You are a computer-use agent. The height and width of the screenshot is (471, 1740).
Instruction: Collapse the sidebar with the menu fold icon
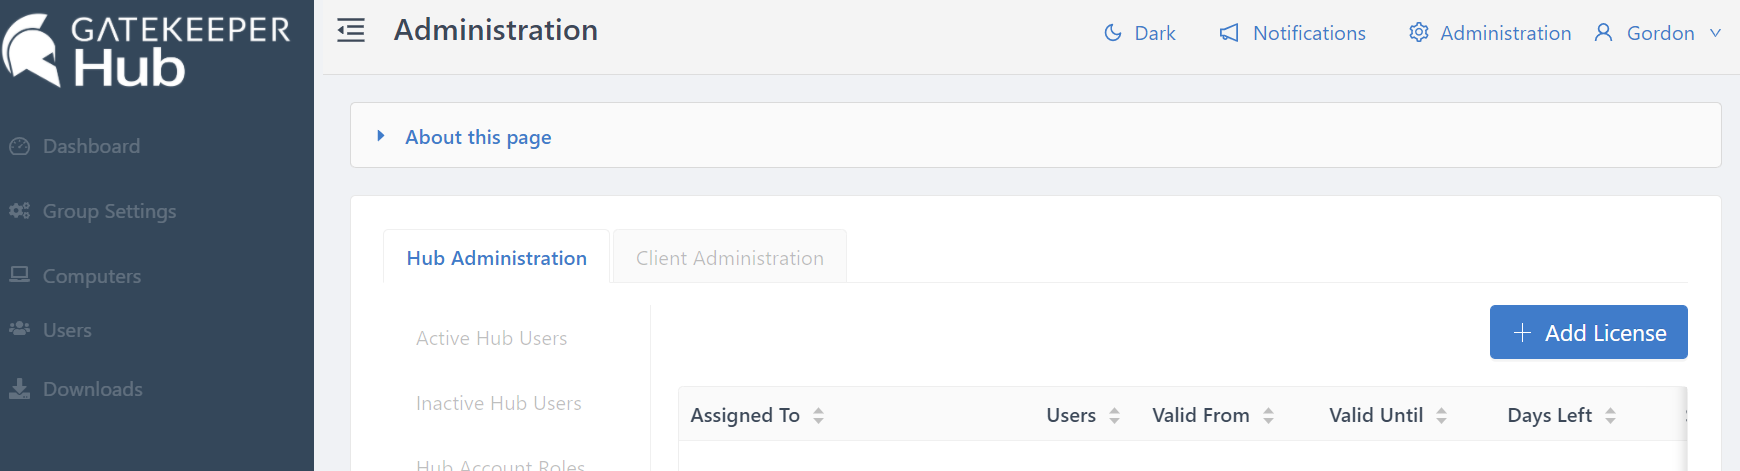(x=351, y=31)
